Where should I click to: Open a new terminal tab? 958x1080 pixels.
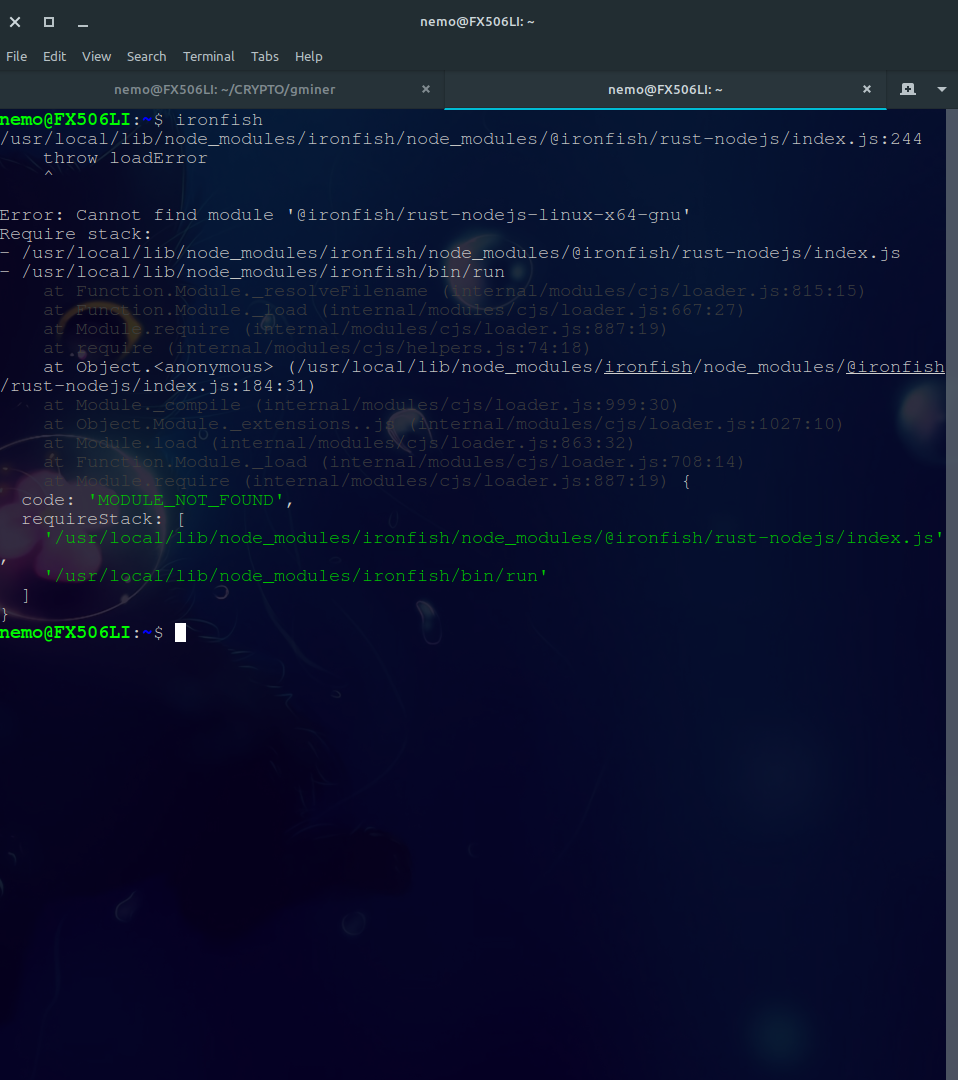(x=908, y=89)
